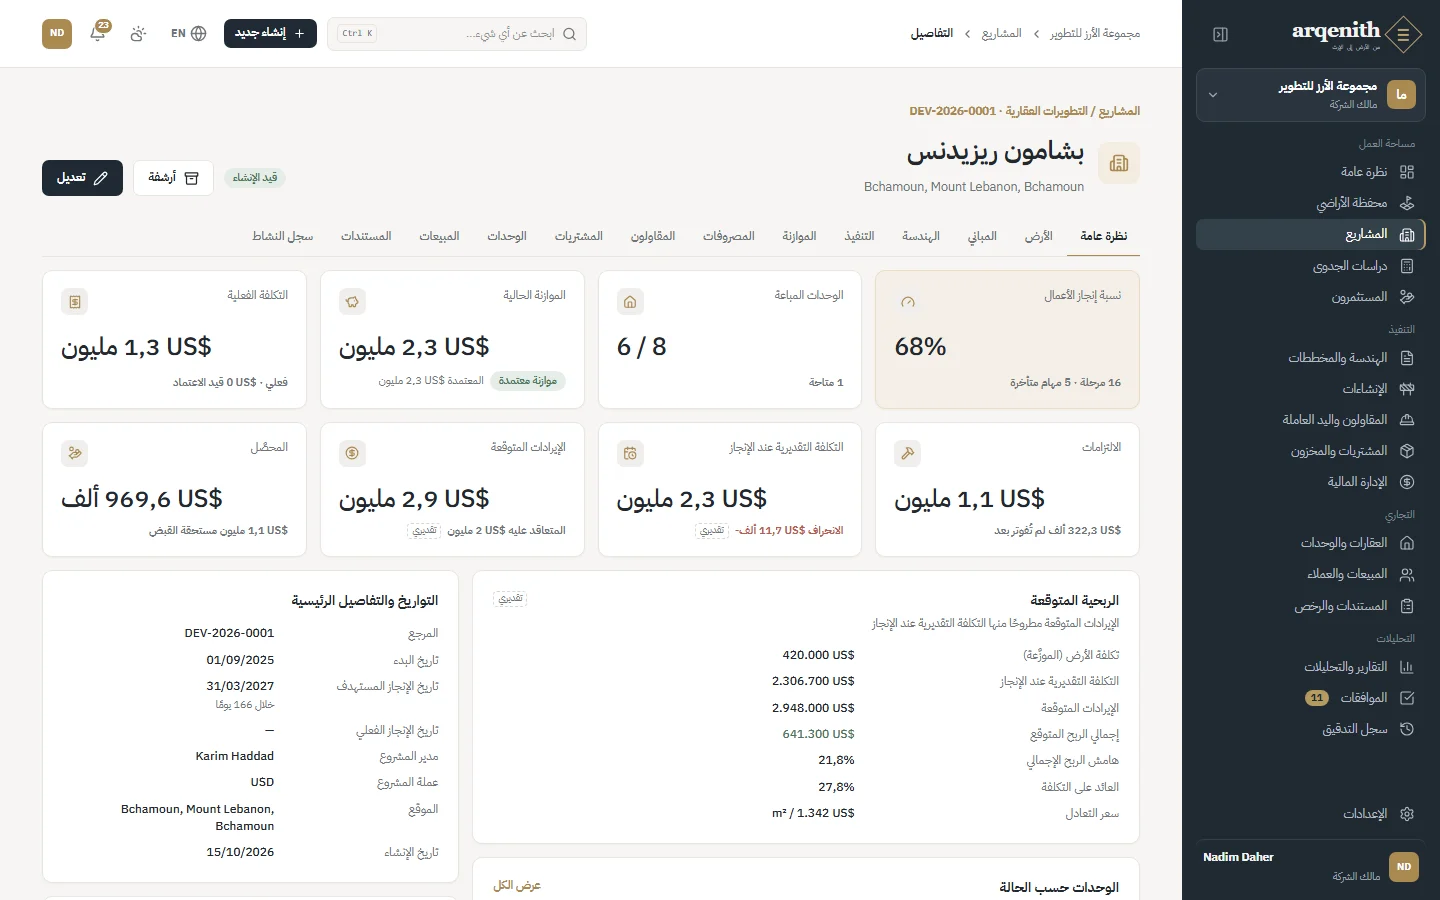Screen dimensions: 1440x900
Task: Click the project building icon beside title
Action: tap(1119, 163)
